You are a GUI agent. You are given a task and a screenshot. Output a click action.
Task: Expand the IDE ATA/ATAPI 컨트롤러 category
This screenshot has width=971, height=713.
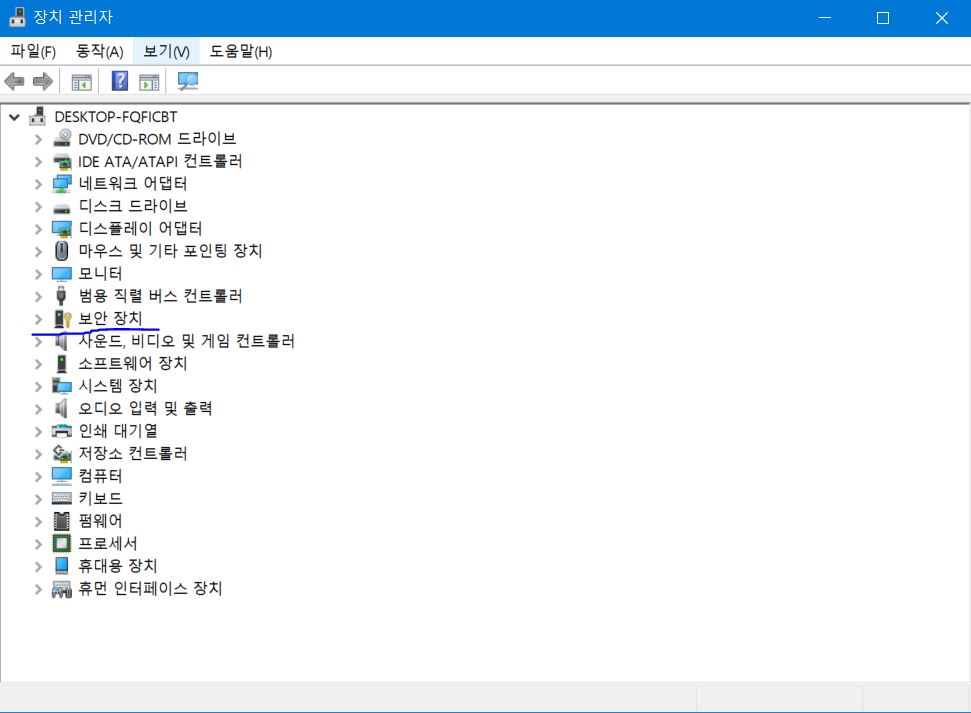tap(38, 162)
